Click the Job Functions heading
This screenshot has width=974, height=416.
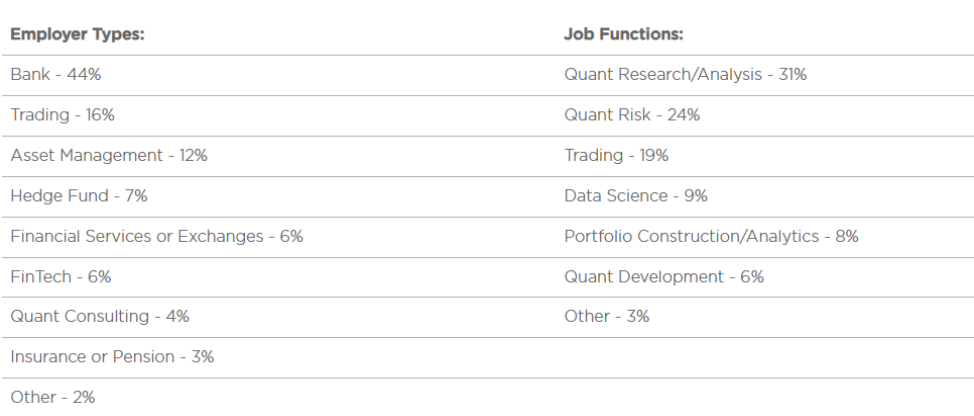623,35
